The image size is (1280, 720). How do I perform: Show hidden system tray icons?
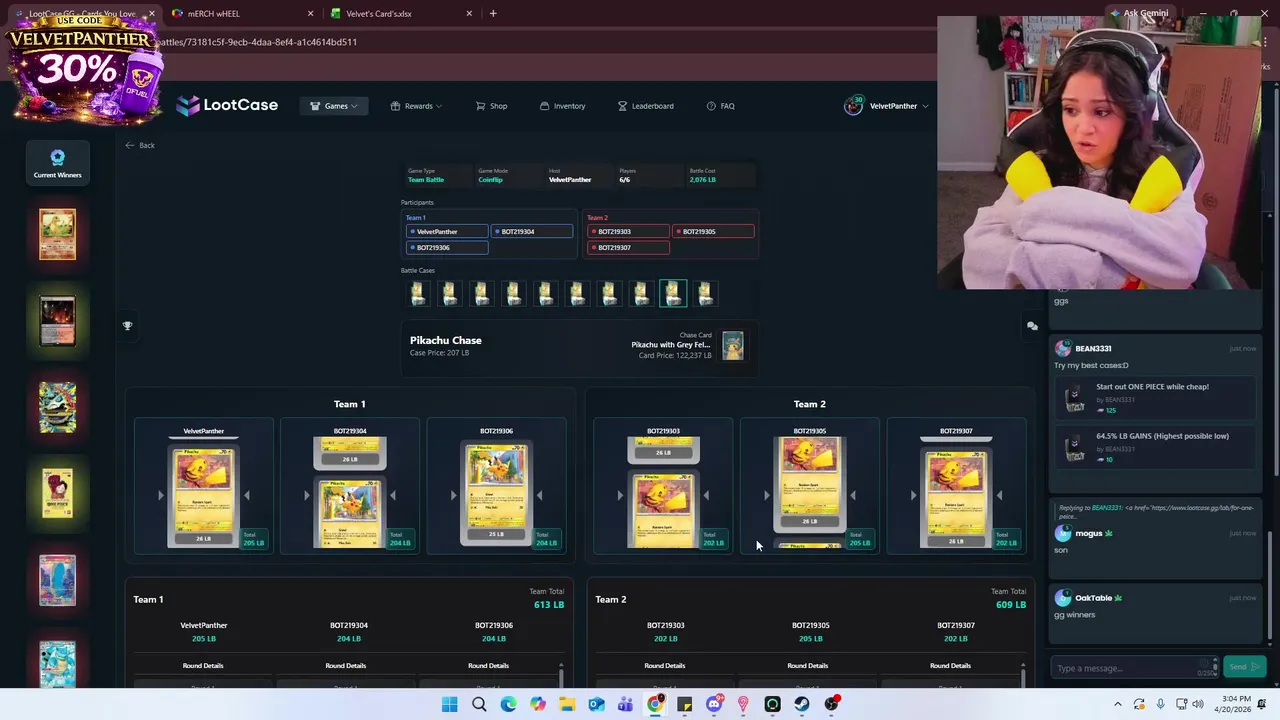coord(1118,704)
